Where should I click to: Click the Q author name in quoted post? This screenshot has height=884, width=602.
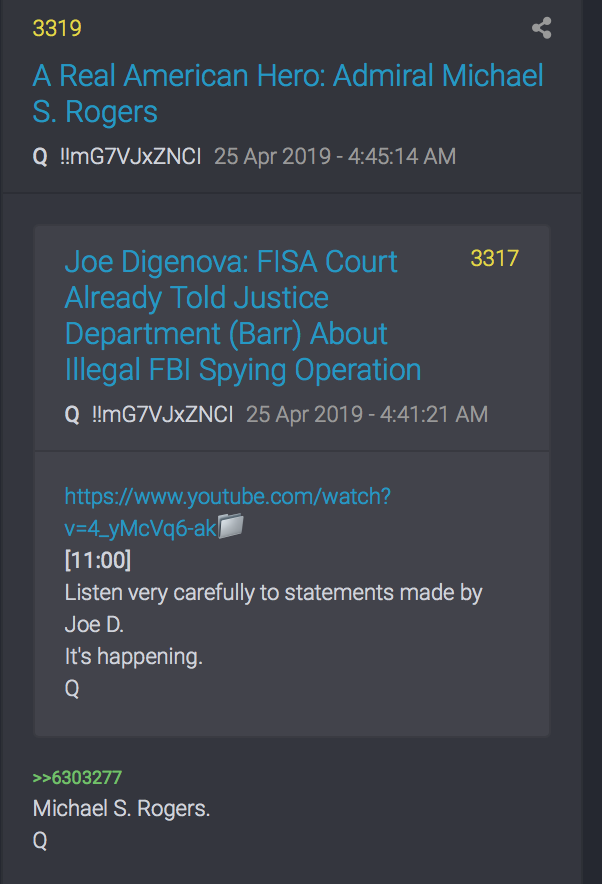point(72,415)
